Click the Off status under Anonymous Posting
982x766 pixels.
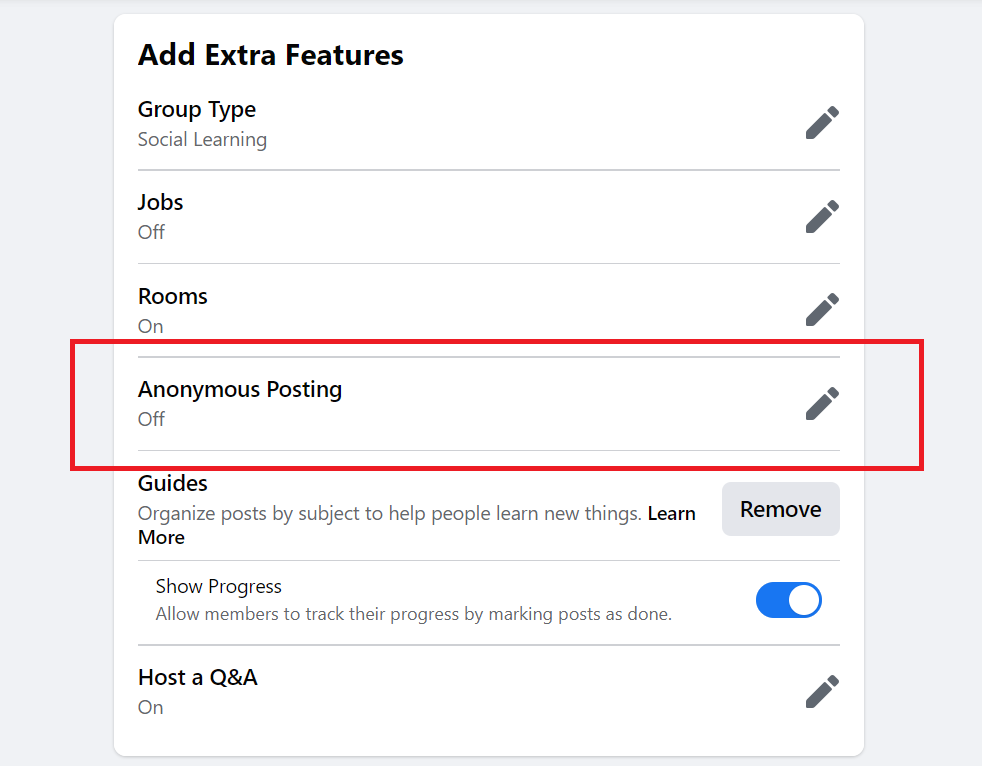pos(151,419)
